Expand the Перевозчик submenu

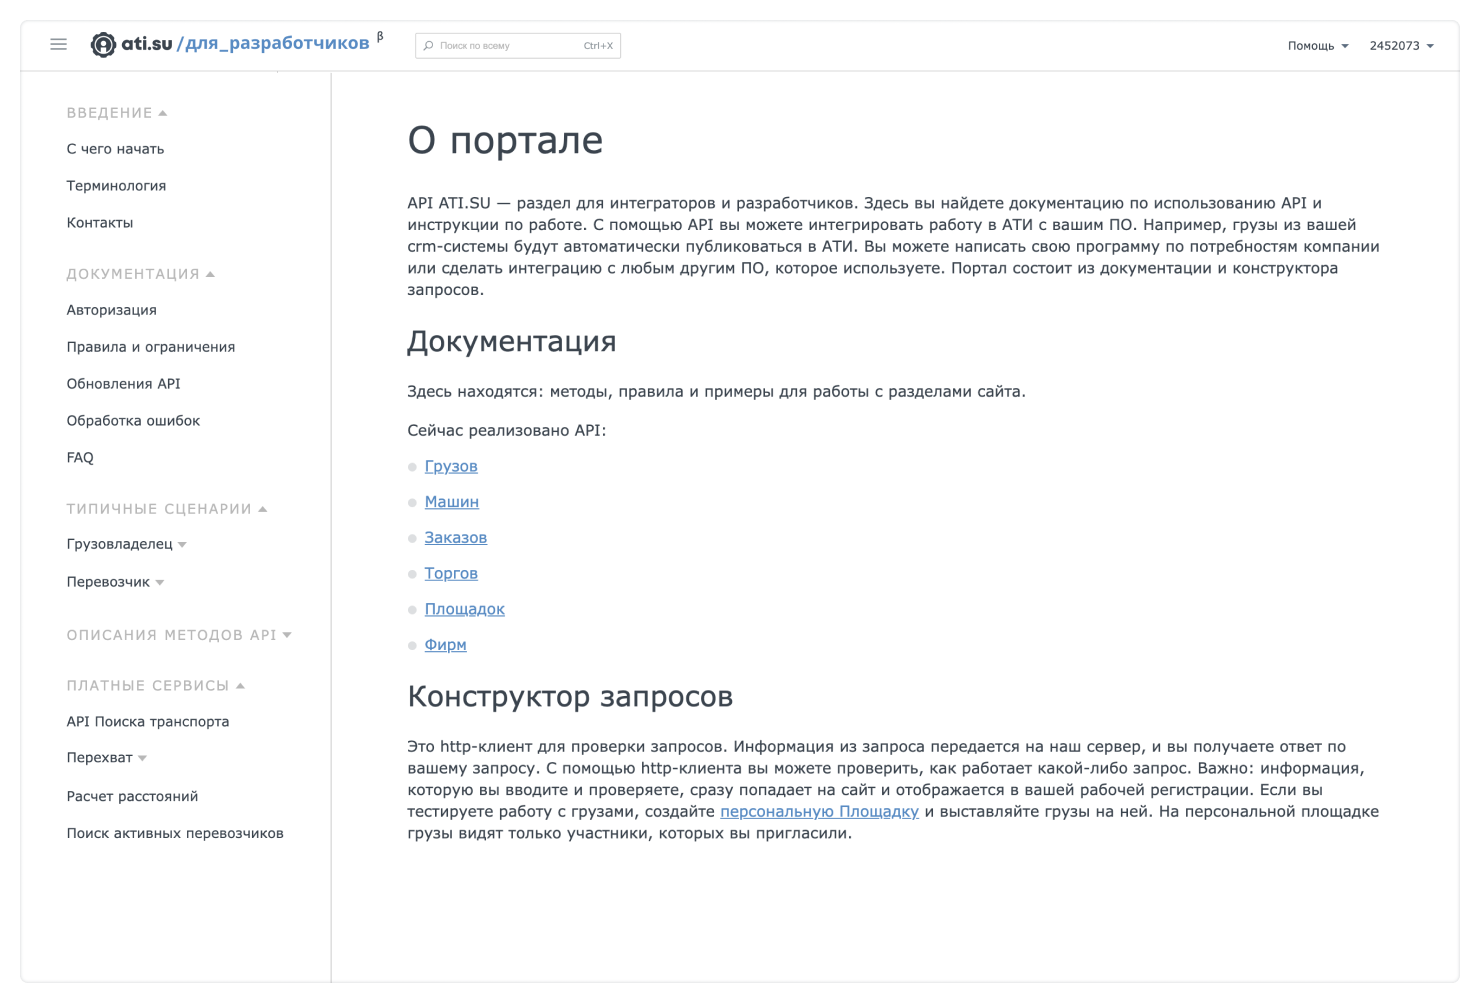click(116, 582)
